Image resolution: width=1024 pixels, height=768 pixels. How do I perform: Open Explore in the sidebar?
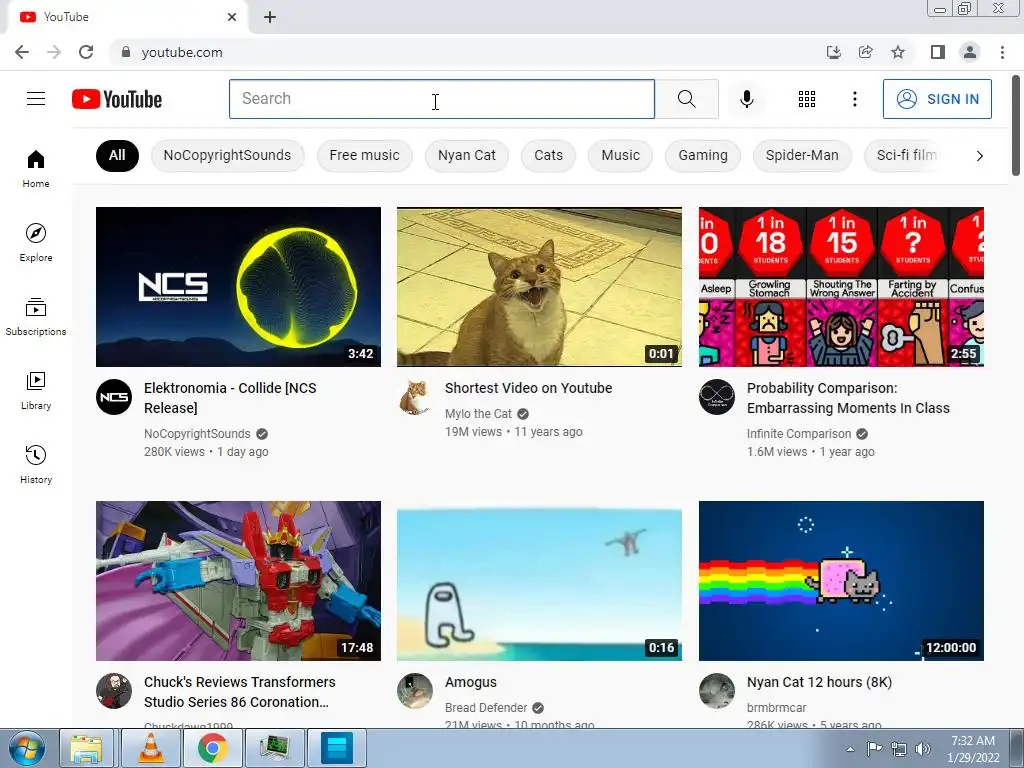pos(36,242)
